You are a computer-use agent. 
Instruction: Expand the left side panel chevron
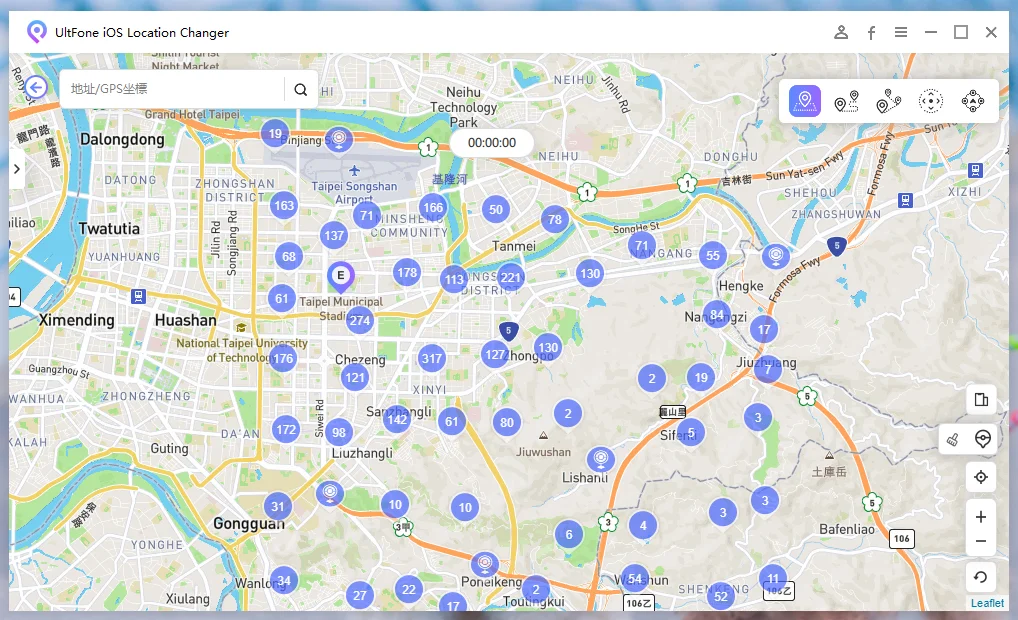point(17,169)
